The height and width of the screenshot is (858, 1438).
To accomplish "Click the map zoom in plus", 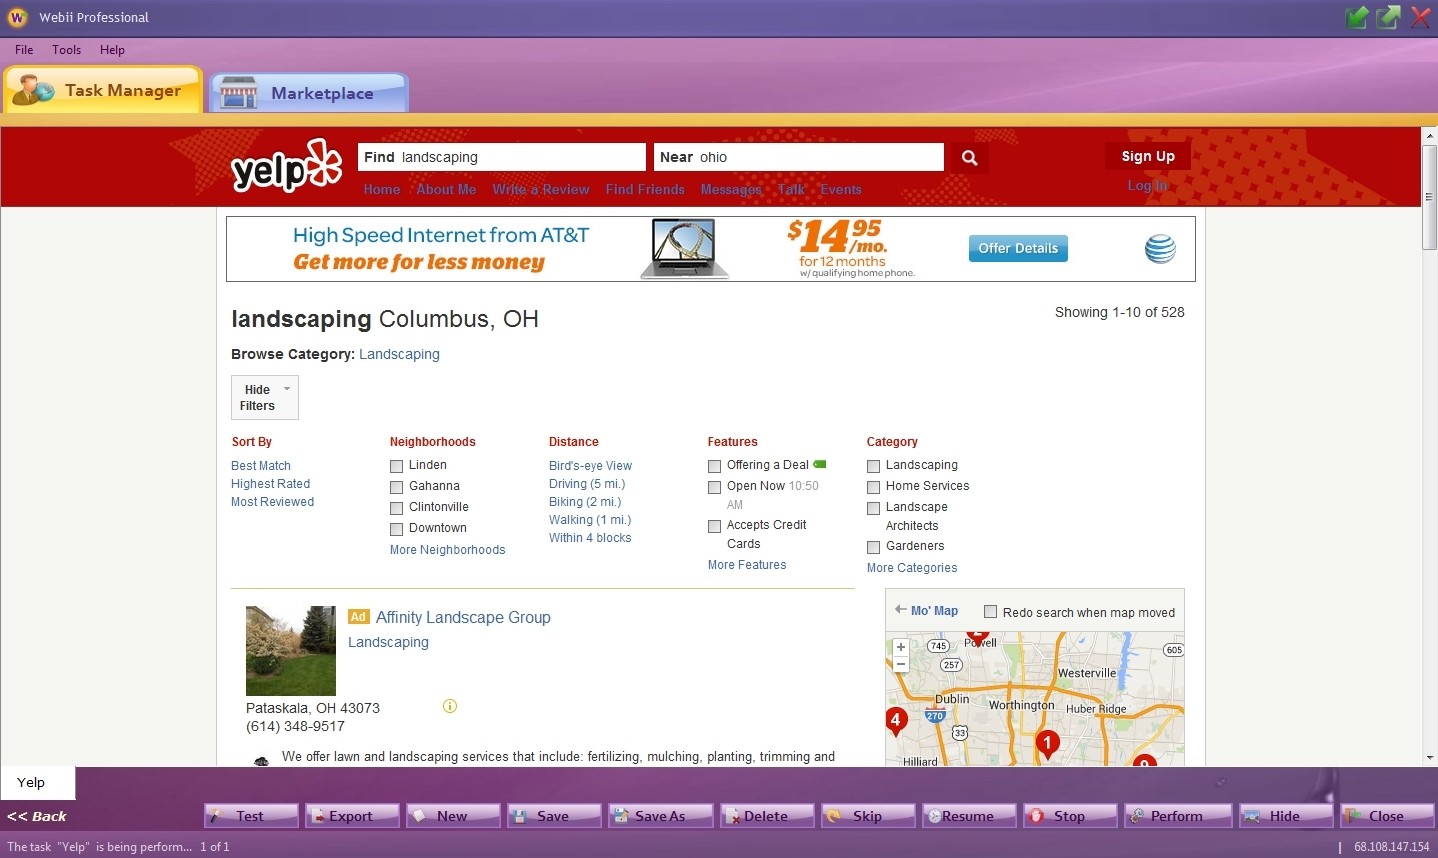I will click(x=901, y=647).
